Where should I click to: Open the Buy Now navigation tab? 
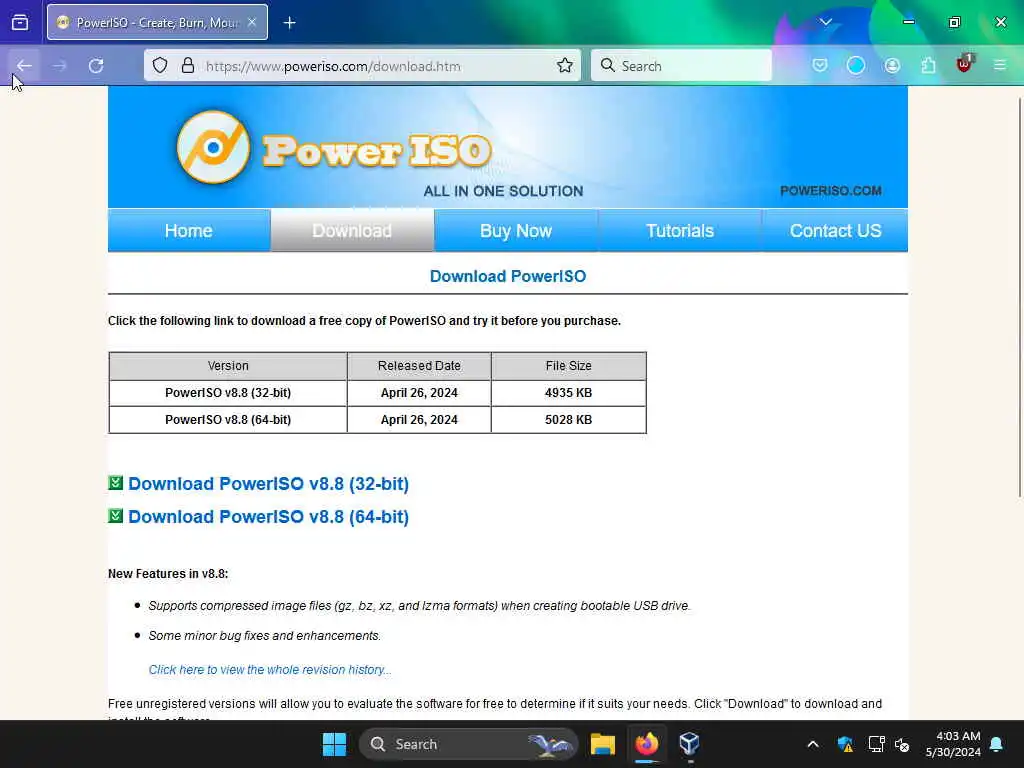pyautogui.click(x=516, y=231)
